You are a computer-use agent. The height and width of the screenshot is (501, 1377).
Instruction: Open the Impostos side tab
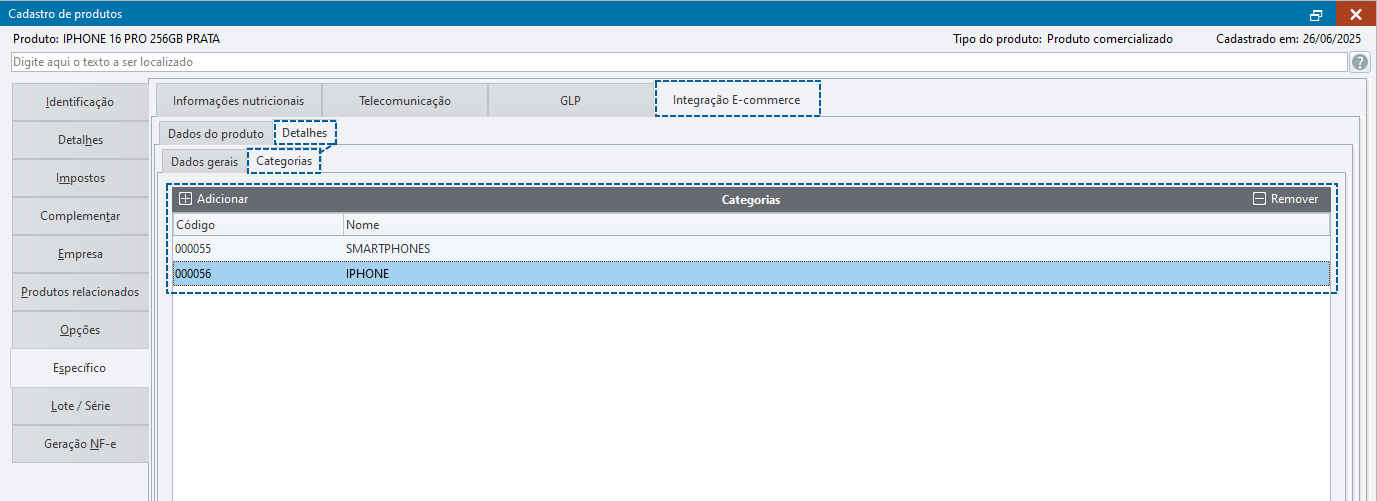(80, 178)
